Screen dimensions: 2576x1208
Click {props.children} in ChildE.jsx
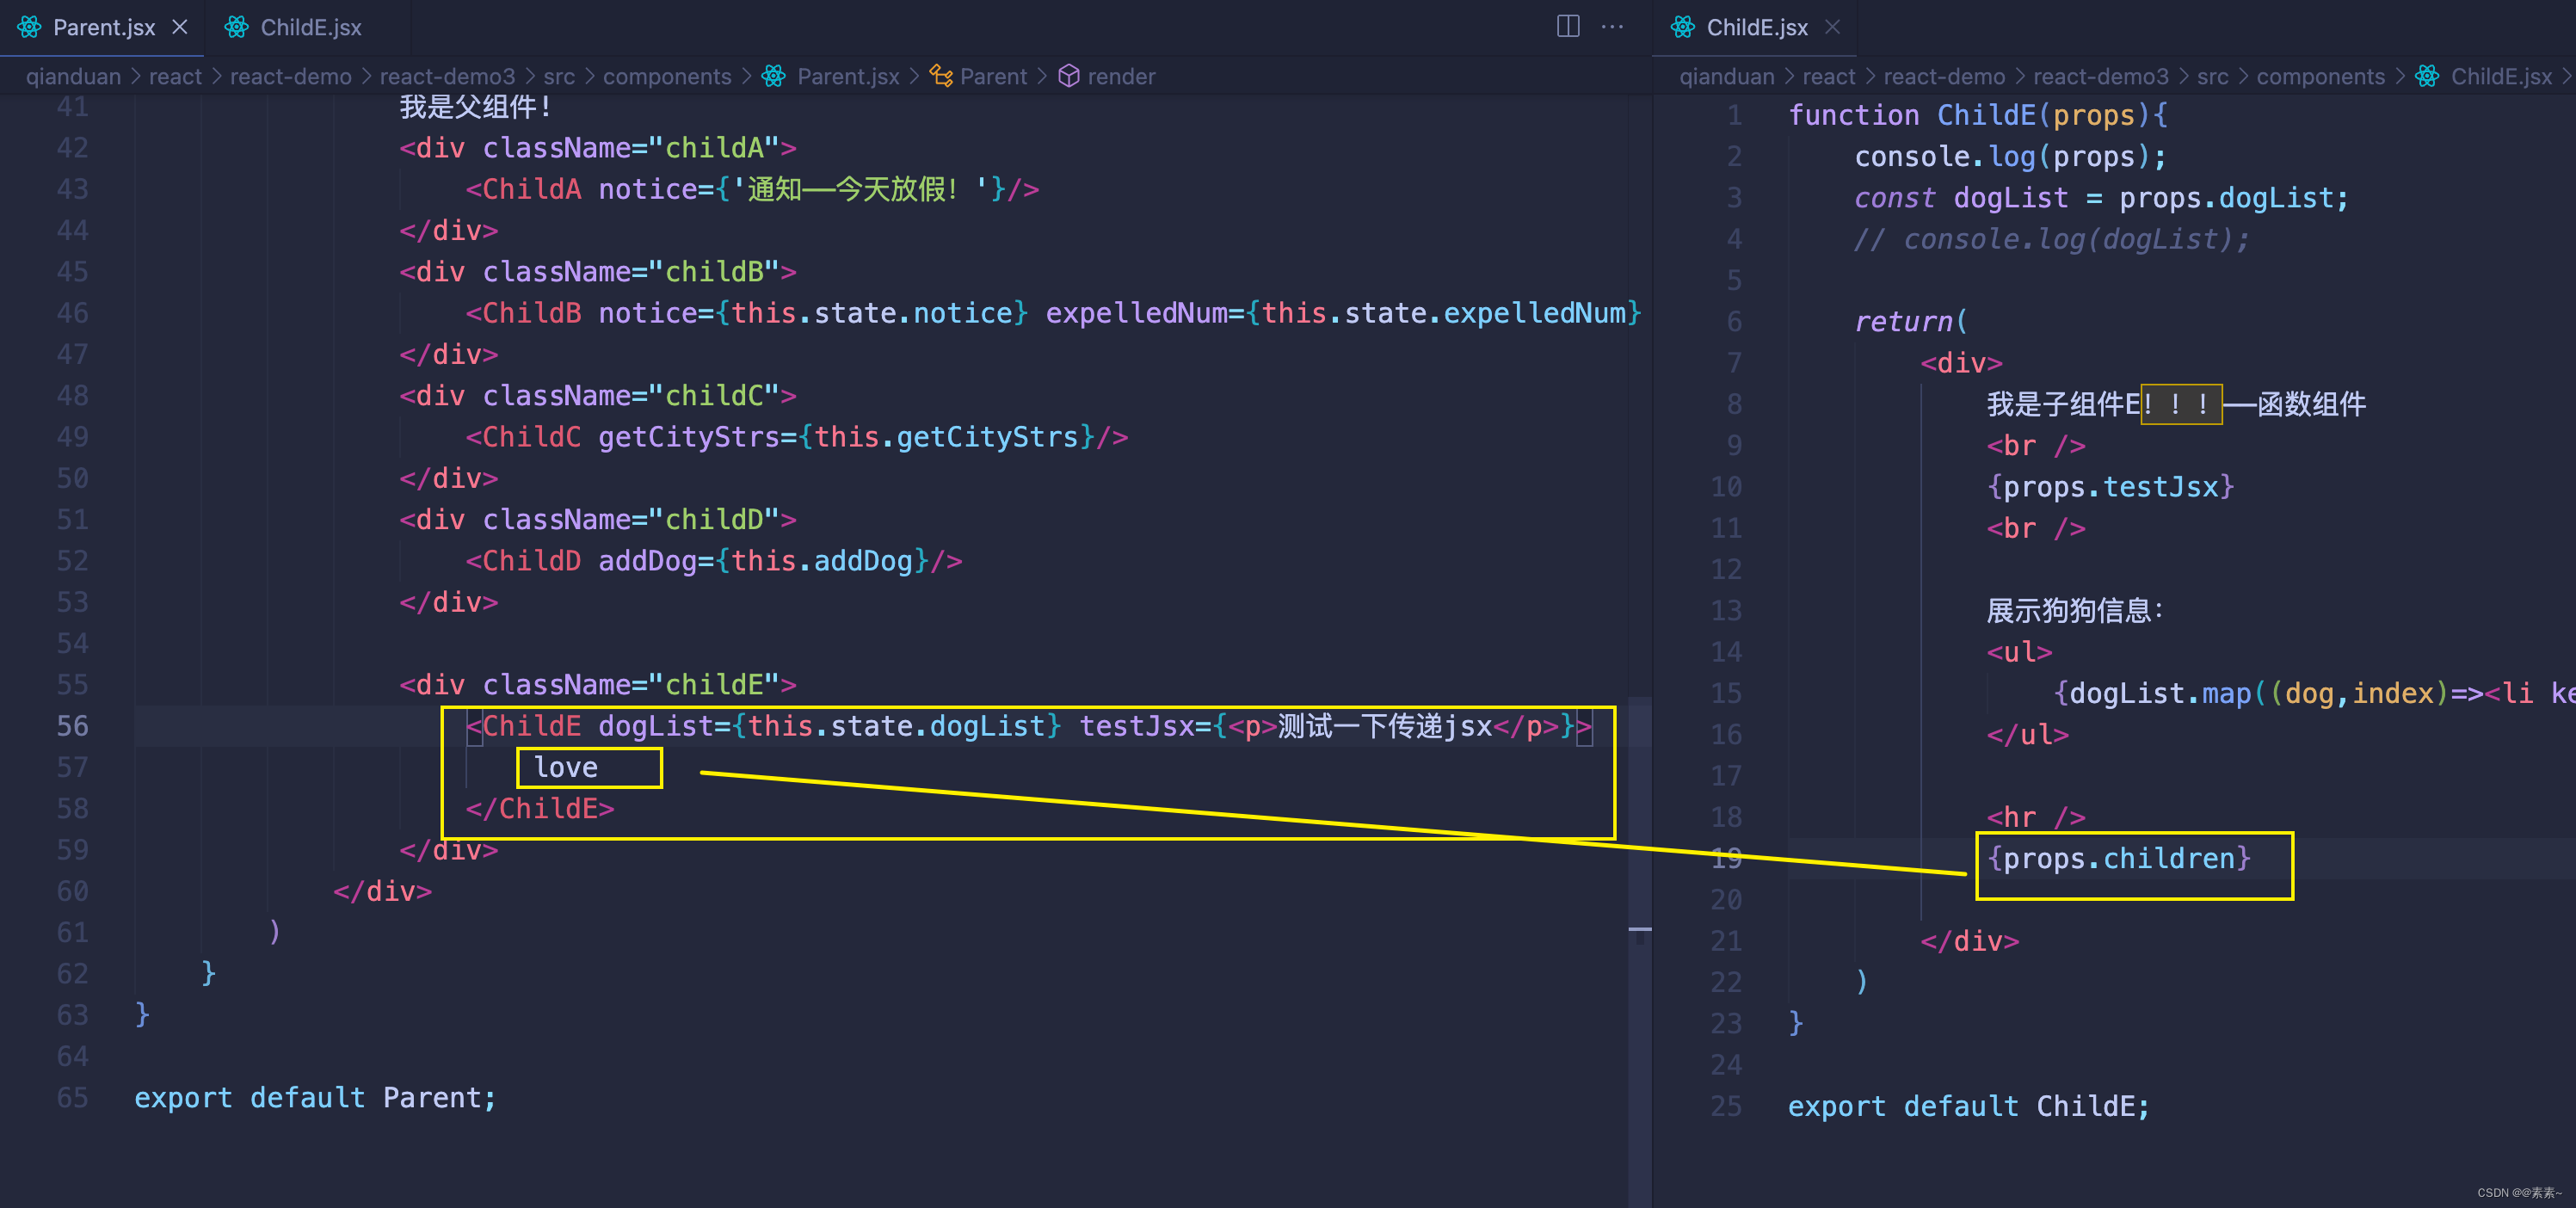tap(2119, 858)
